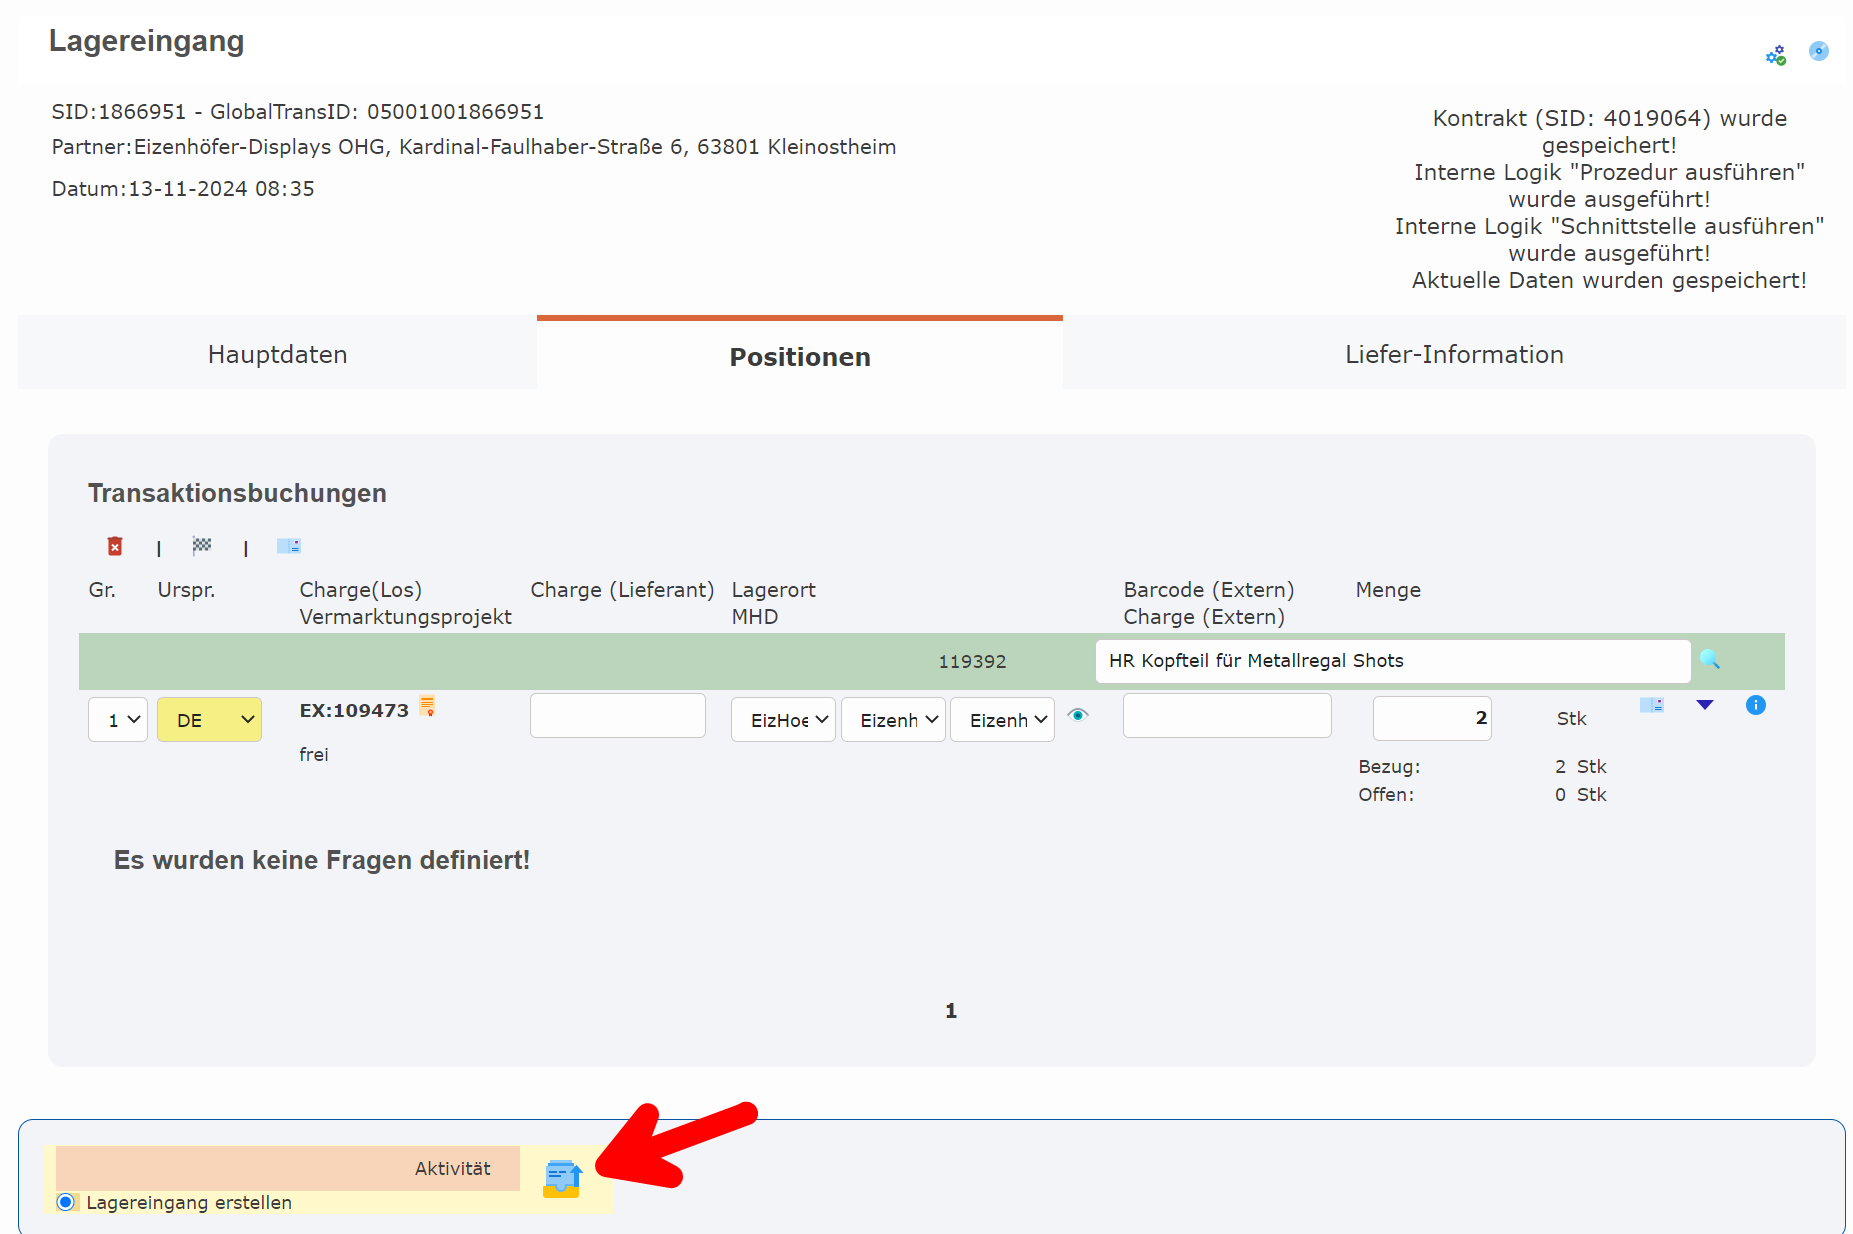
Task: Click the blue card icon in toolbar
Action: (288, 546)
